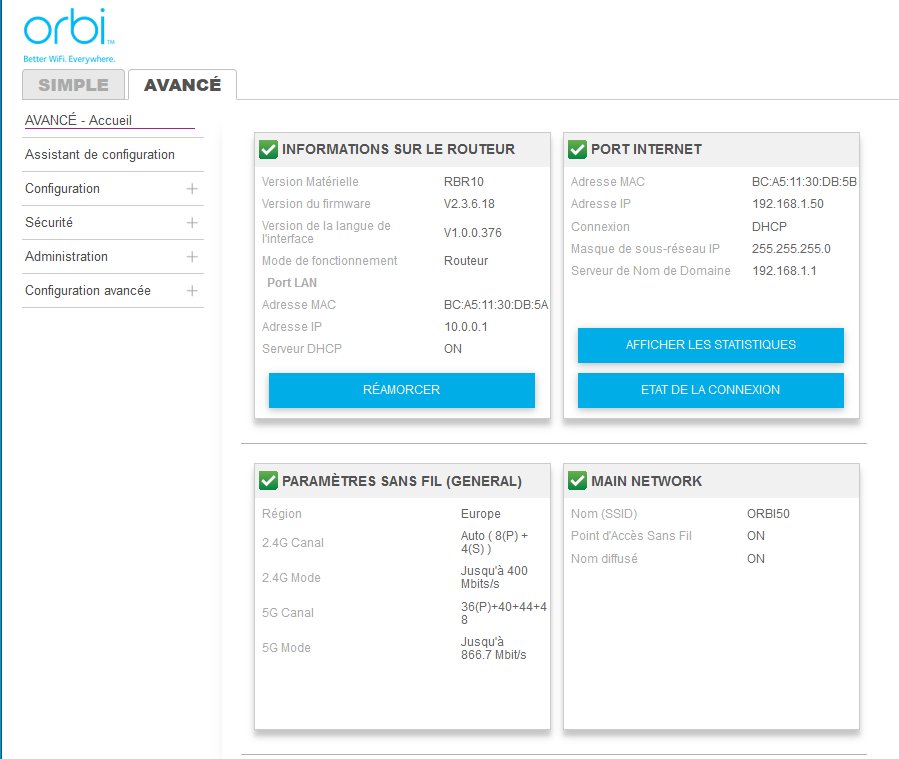The image size is (899, 759).
Task: Expand the Sécurité section plus icon
Action: (x=192, y=223)
